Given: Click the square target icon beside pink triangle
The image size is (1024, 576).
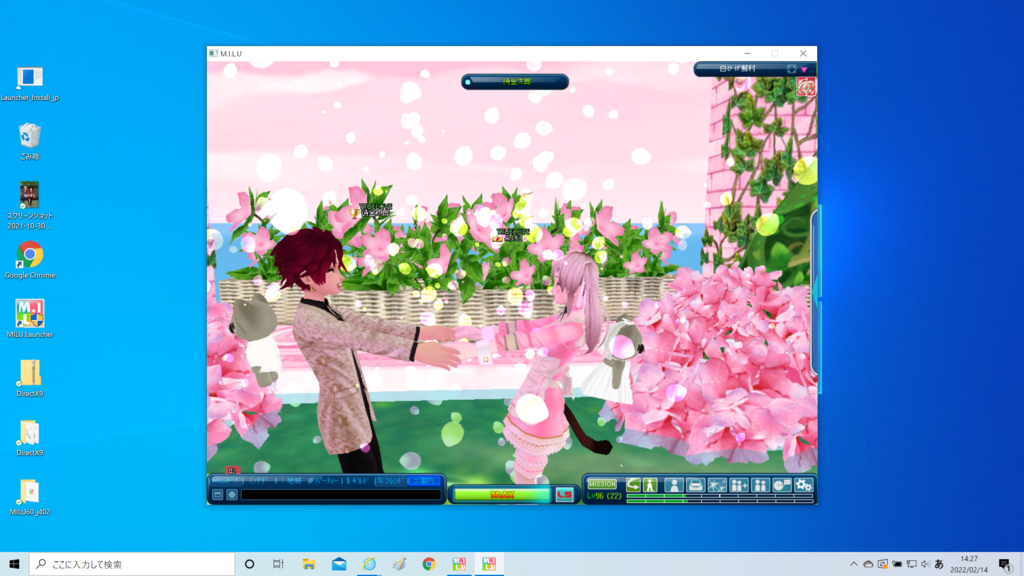Looking at the screenshot, I should [792, 69].
